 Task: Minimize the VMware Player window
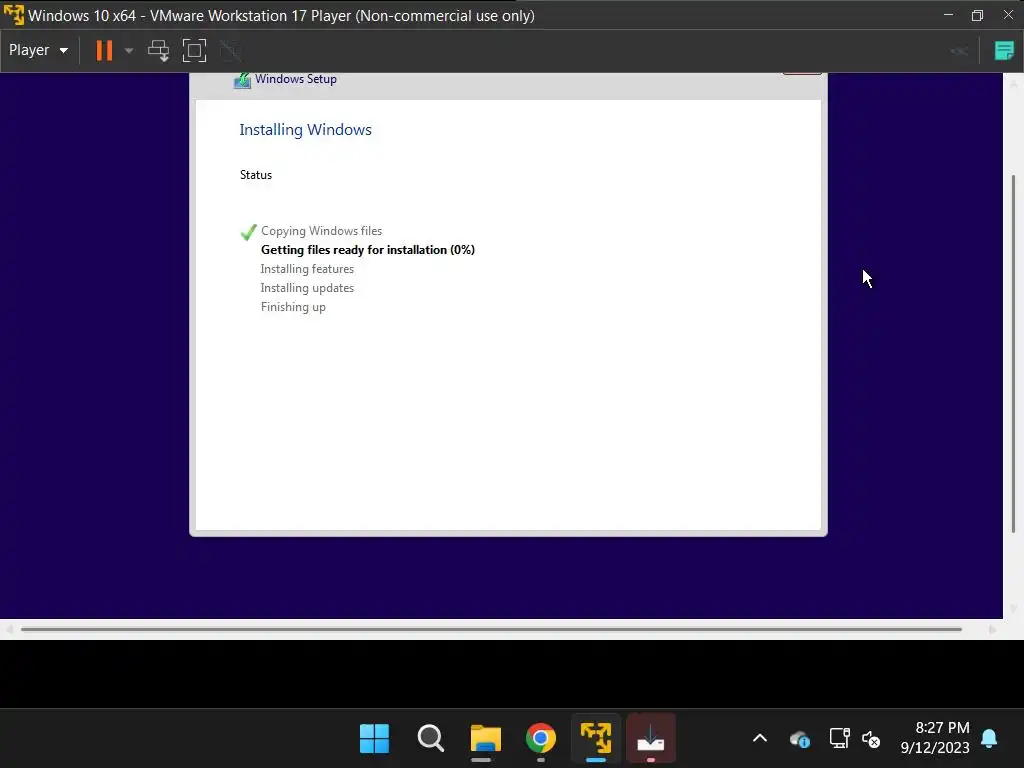click(x=948, y=14)
